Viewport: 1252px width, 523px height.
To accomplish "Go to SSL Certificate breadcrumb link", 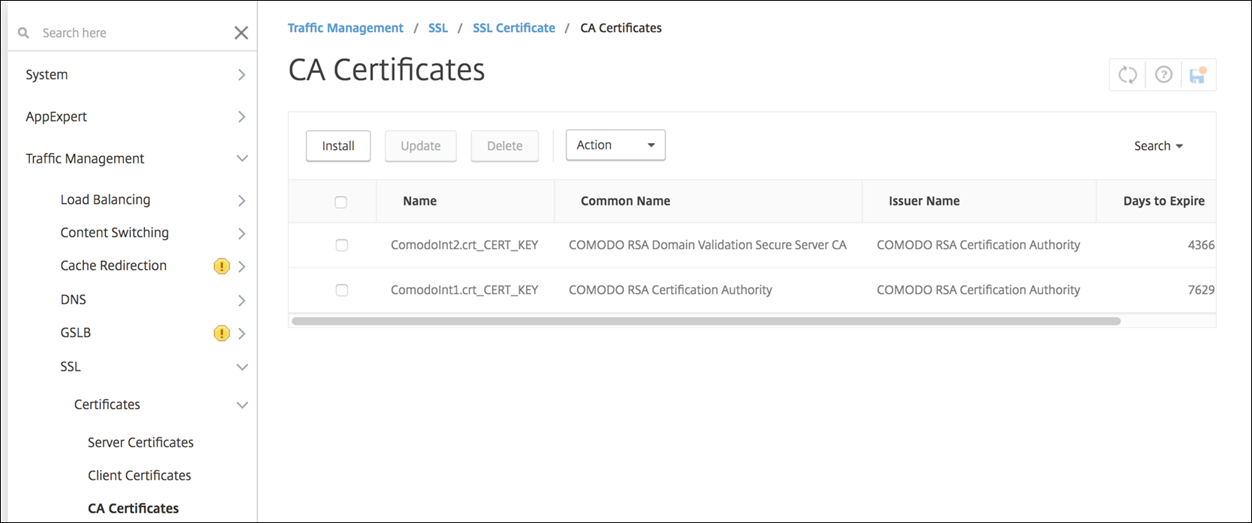I will click(x=513, y=28).
